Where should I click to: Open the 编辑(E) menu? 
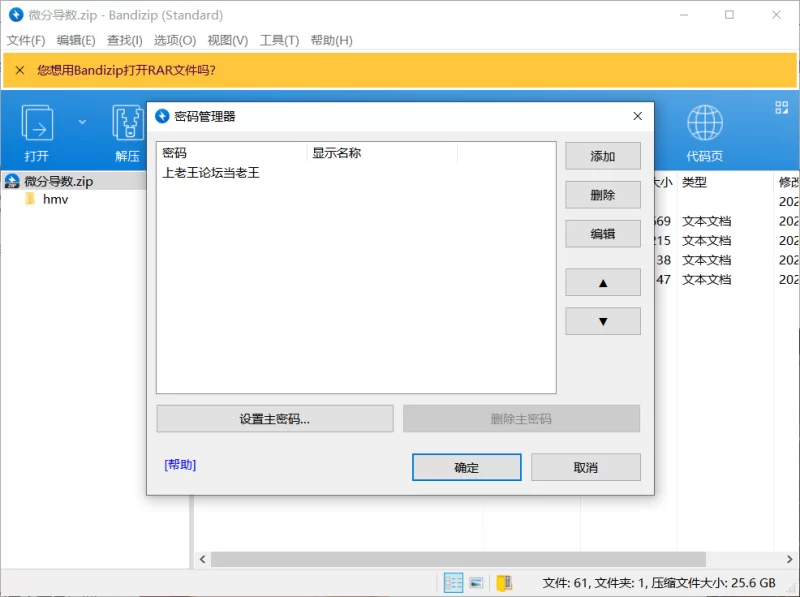(x=76, y=40)
